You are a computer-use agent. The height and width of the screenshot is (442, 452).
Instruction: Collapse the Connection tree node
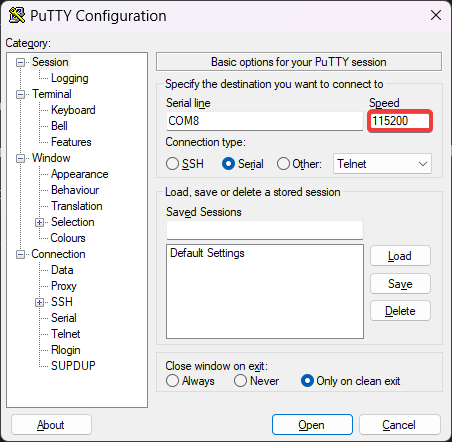point(20,254)
